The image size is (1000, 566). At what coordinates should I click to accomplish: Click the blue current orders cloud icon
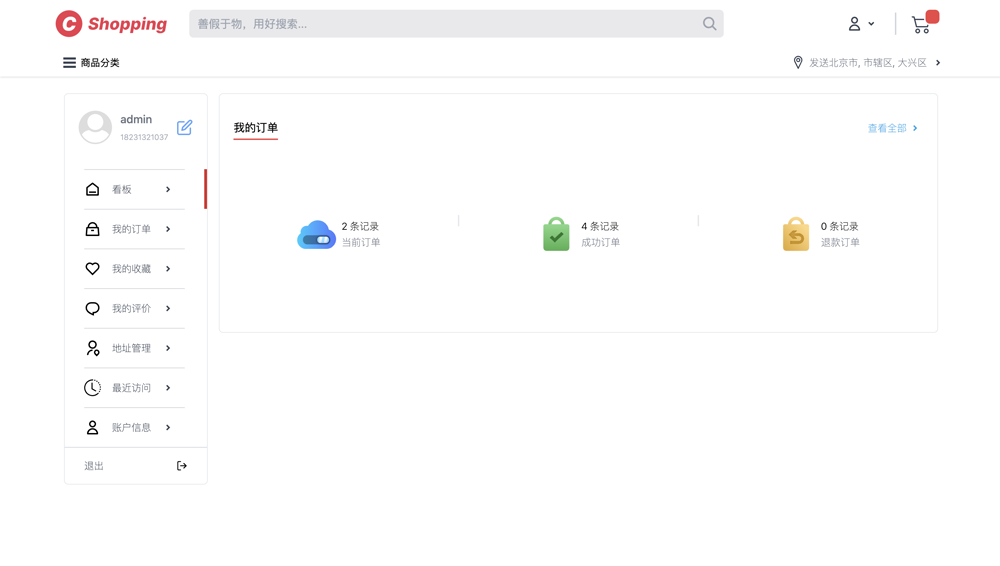tap(316, 235)
